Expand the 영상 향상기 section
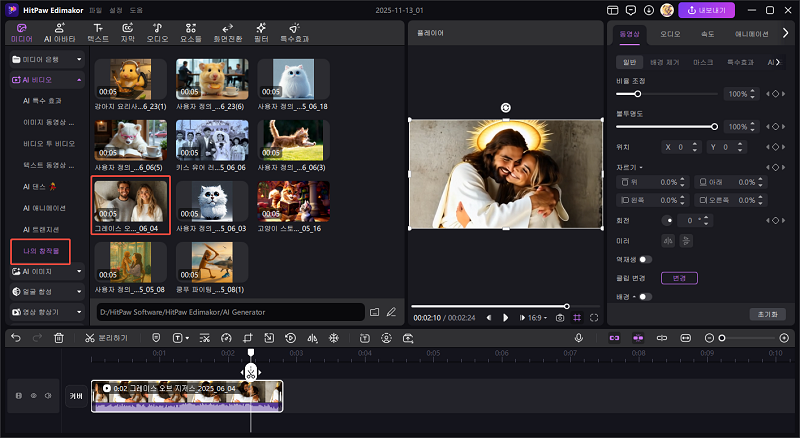800x438 pixels. 47,312
